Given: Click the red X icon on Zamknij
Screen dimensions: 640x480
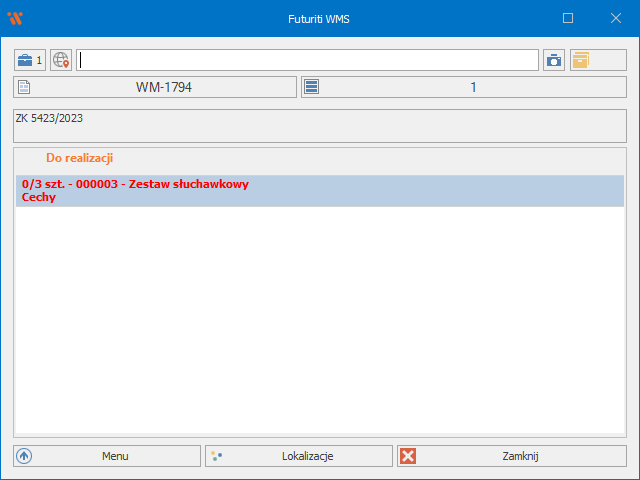Looking at the screenshot, I should pos(408,456).
